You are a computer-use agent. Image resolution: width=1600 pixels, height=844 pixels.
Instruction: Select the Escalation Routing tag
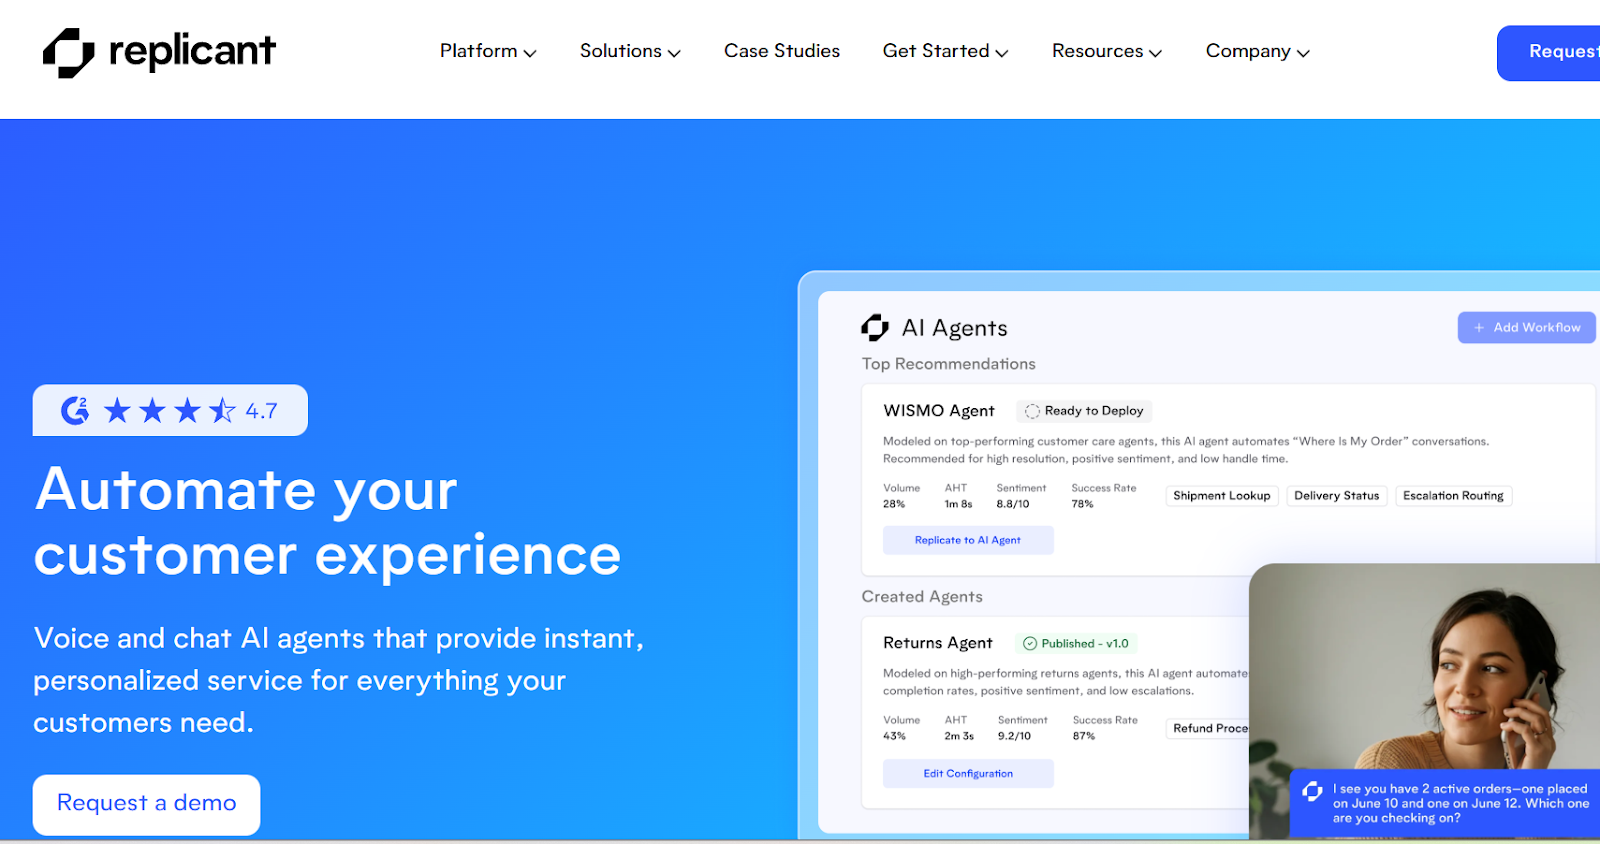click(x=1453, y=496)
